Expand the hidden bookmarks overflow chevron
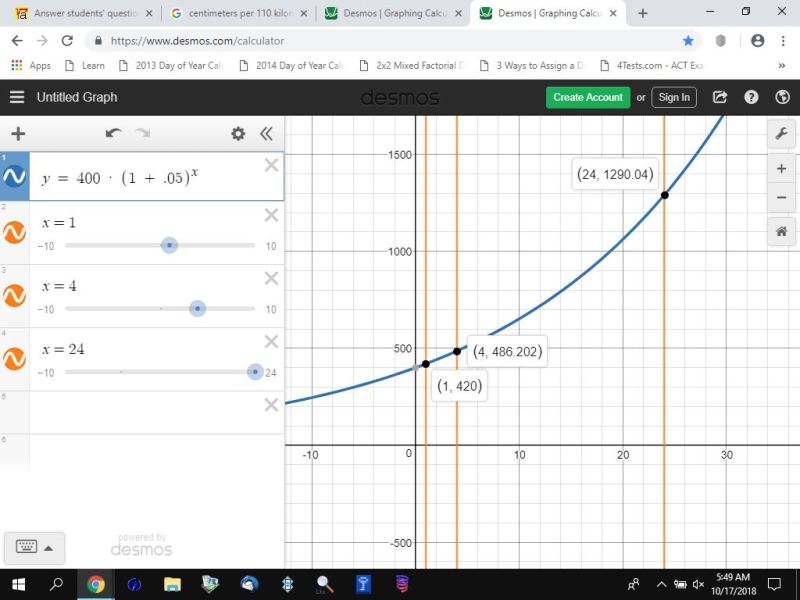The height and width of the screenshot is (600, 800). point(781,65)
